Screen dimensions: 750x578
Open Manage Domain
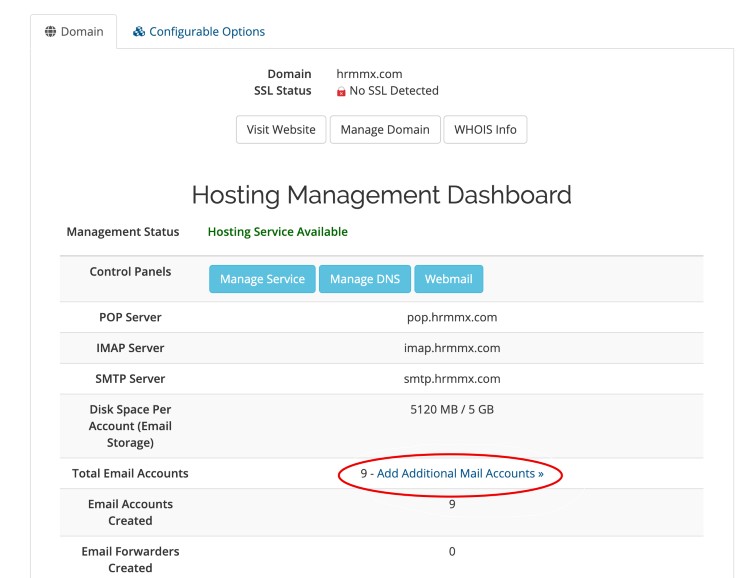point(385,130)
